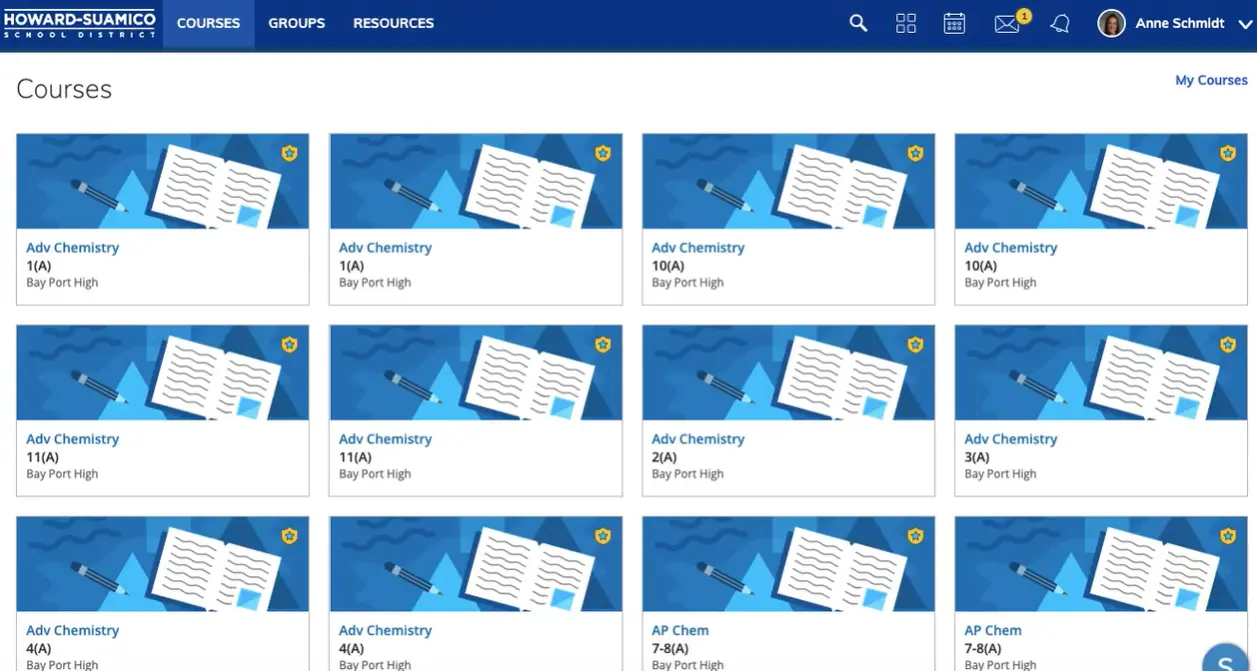1257x671 pixels.
Task: Show notifications via the bell icon
Action: point(1060,24)
